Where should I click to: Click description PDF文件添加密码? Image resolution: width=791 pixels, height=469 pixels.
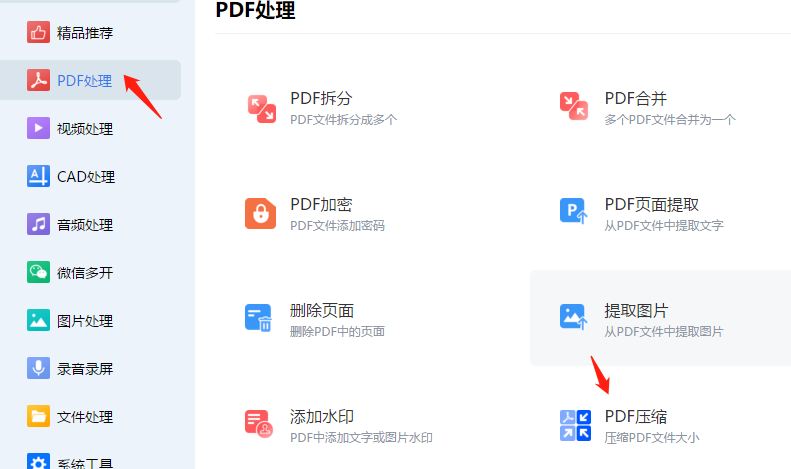point(337,226)
